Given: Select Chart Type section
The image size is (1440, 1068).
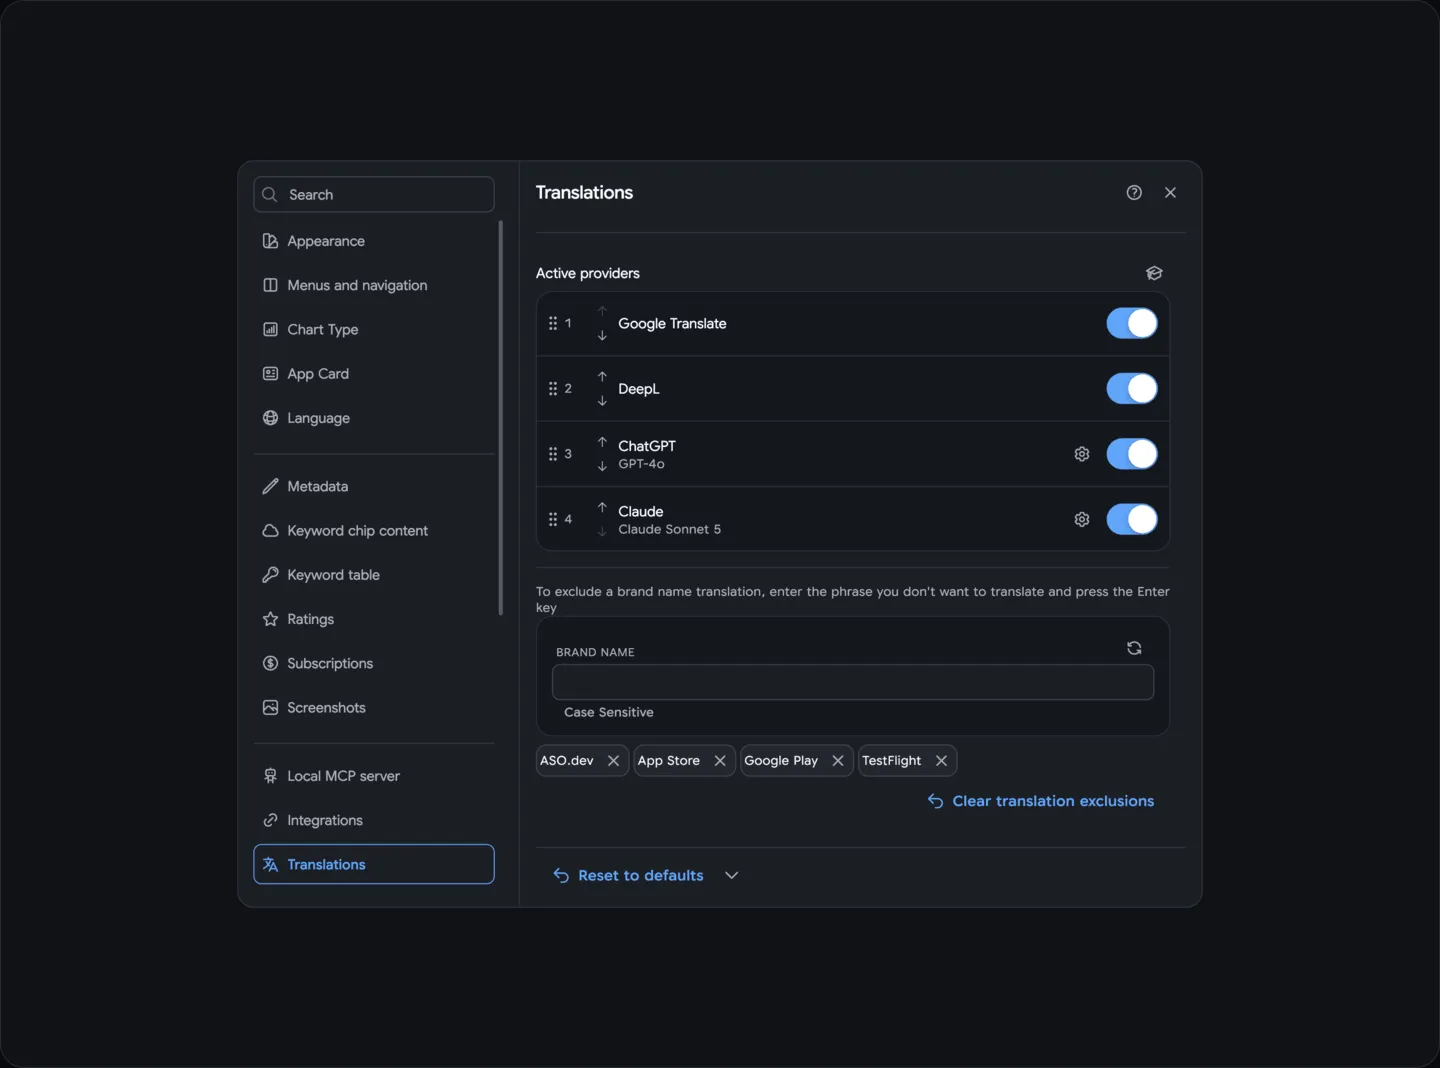Looking at the screenshot, I should click(x=374, y=329).
